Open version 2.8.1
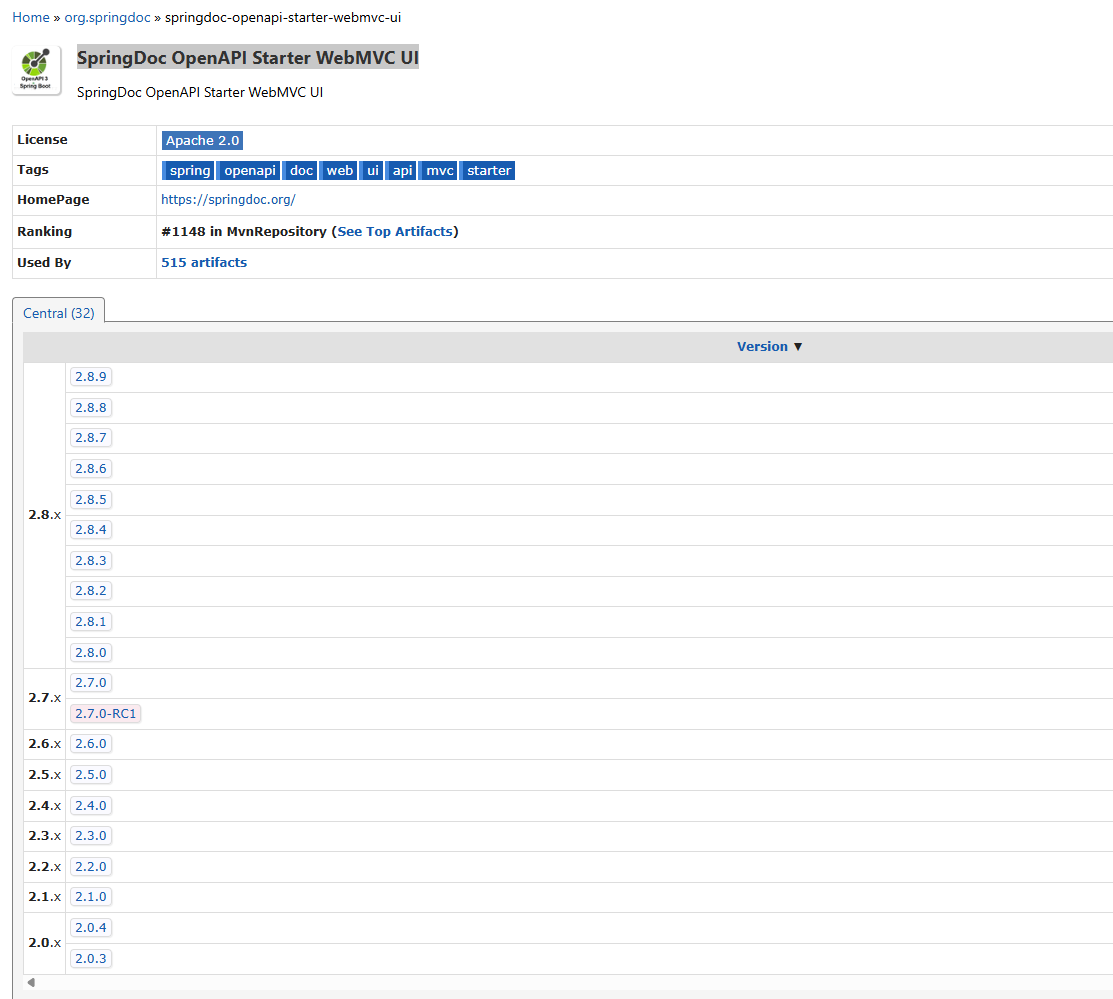 (91, 621)
